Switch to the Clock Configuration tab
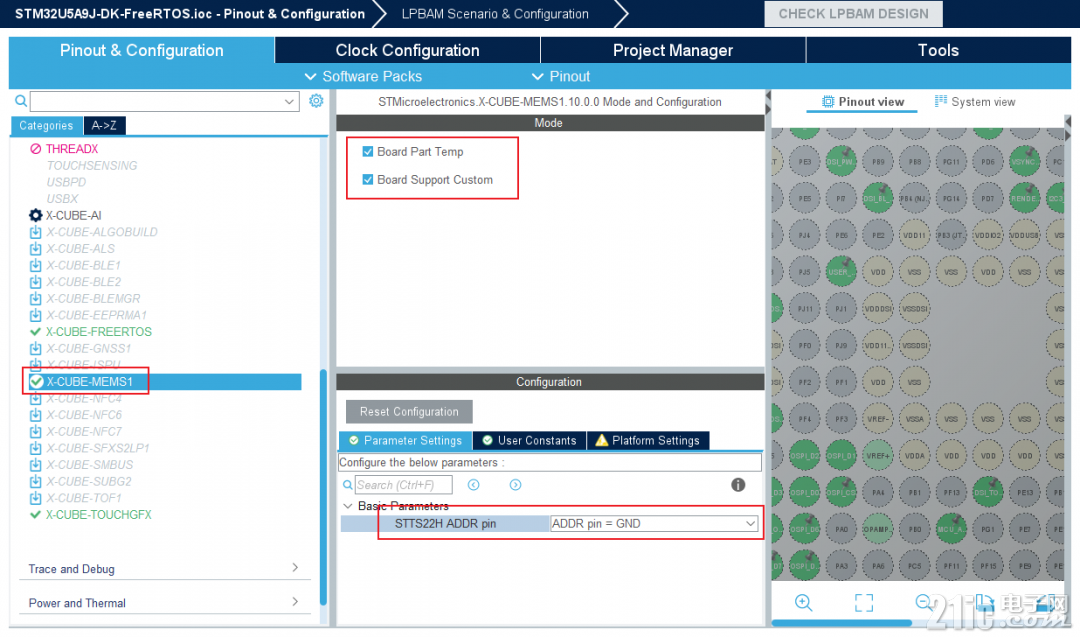This screenshot has width=1080, height=637. pos(407,50)
